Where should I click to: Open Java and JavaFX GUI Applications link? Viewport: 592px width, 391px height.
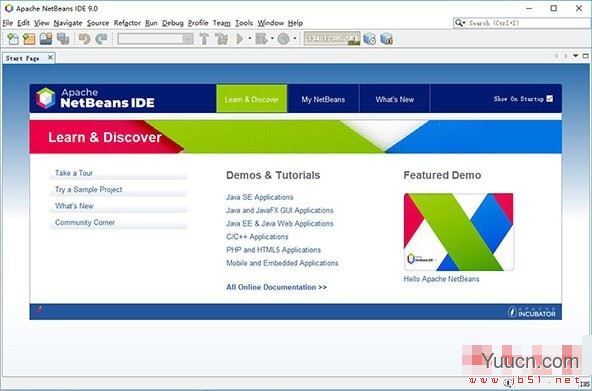coord(280,210)
